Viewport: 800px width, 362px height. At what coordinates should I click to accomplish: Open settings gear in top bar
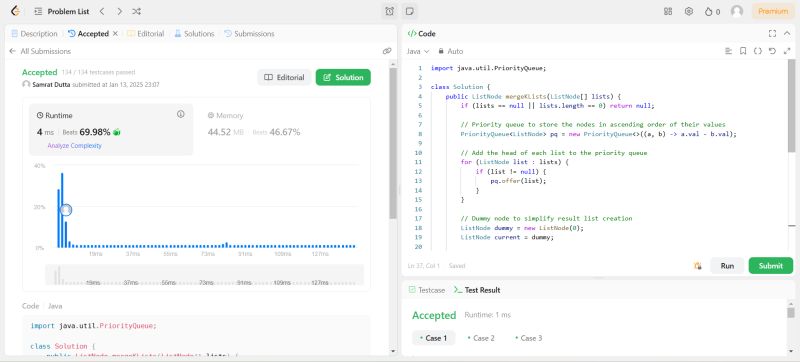click(689, 11)
